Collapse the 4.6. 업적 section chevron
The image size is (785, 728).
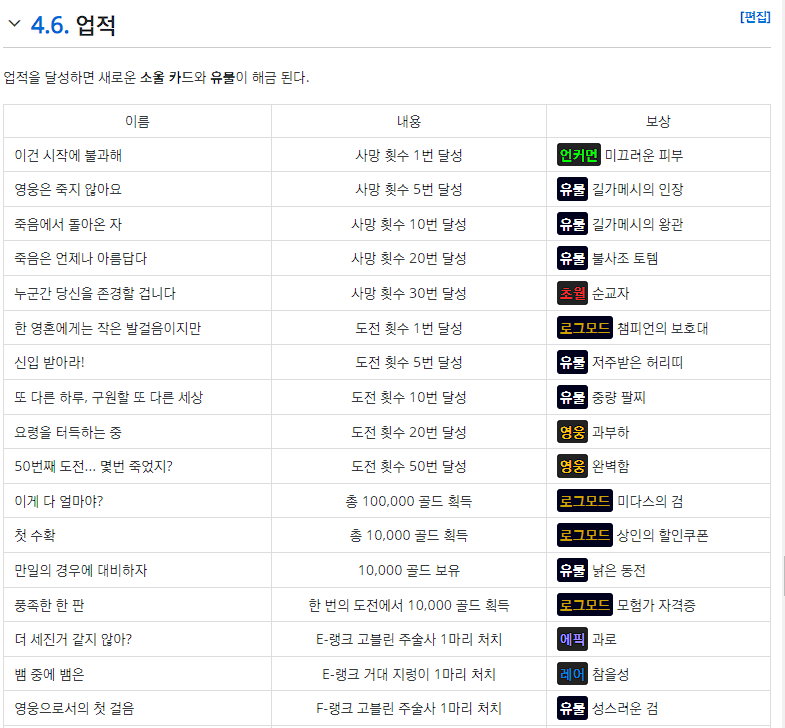(15, 24)
